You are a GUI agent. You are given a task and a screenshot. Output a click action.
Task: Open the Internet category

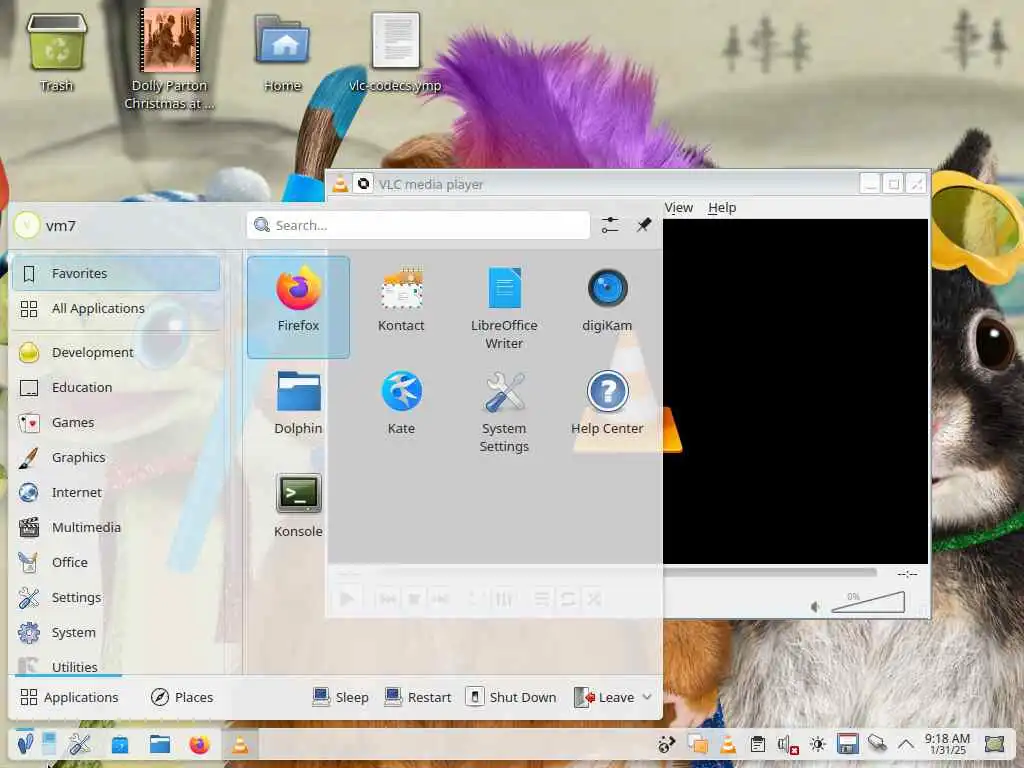(116, 492)
